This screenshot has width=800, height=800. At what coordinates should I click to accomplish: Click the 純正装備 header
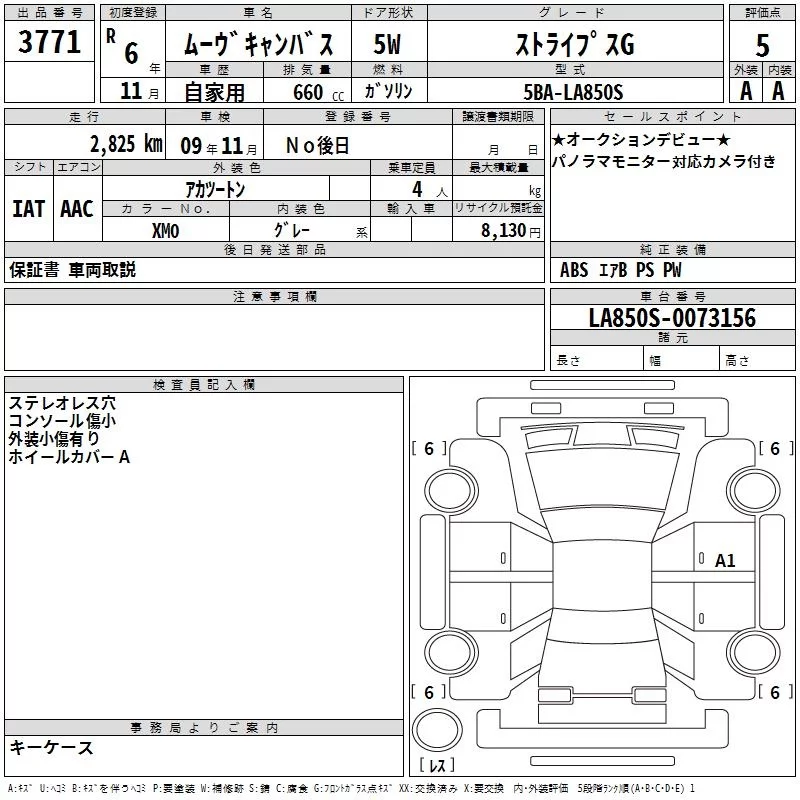[672, 249]
